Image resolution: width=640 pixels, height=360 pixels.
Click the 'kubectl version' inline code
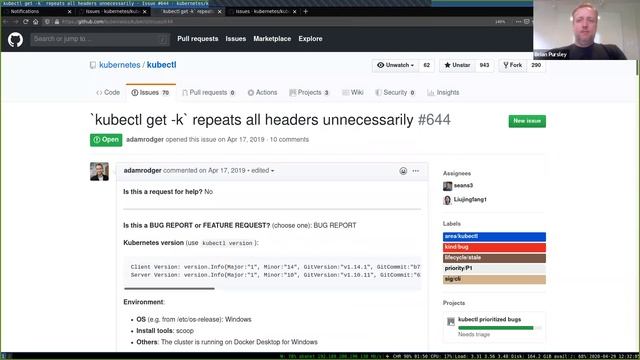[227, 243]
